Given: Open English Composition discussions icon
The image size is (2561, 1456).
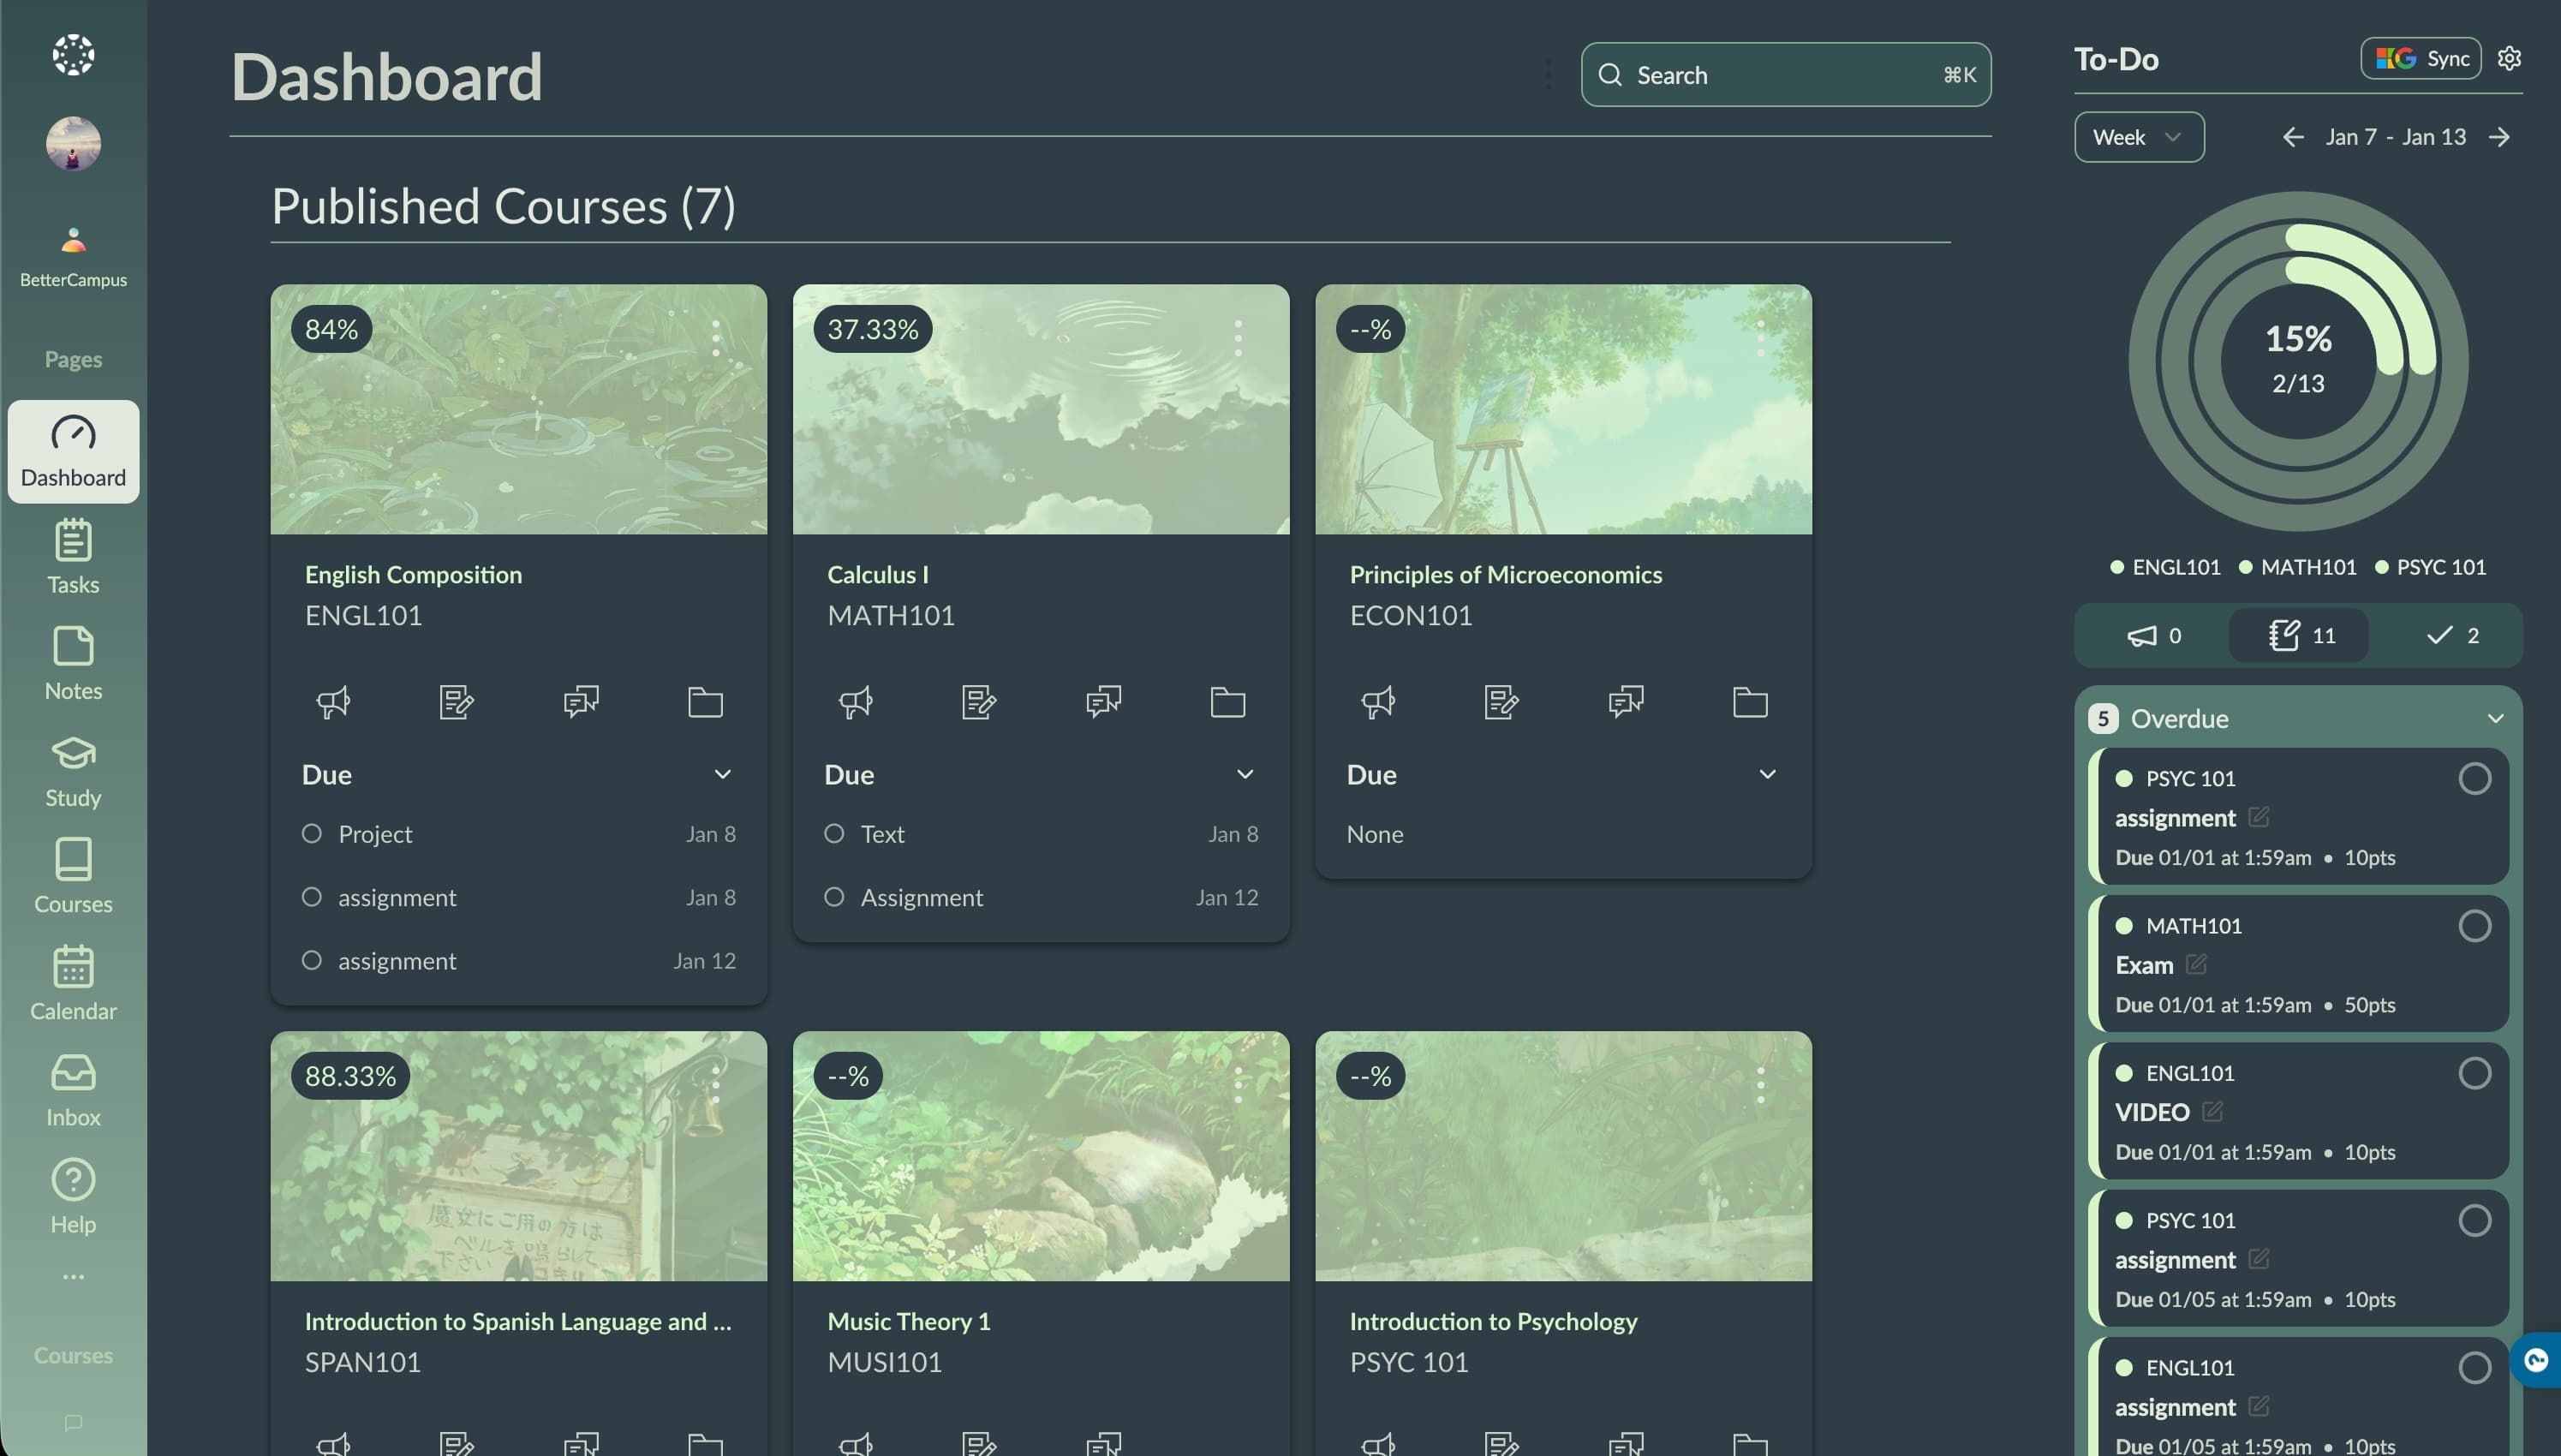Looking at the screenshot, I should coord(581,702).
